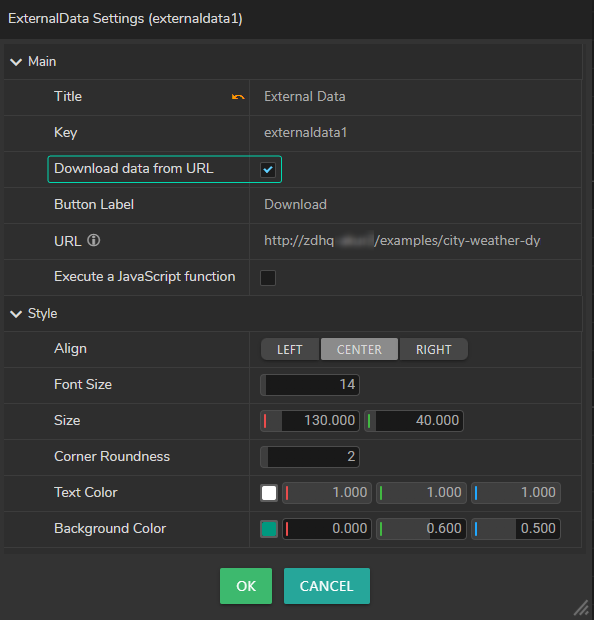This screenshot has height=620, width=594.
Task: Open the URL info icon tooltip
Action: point(94,240)
